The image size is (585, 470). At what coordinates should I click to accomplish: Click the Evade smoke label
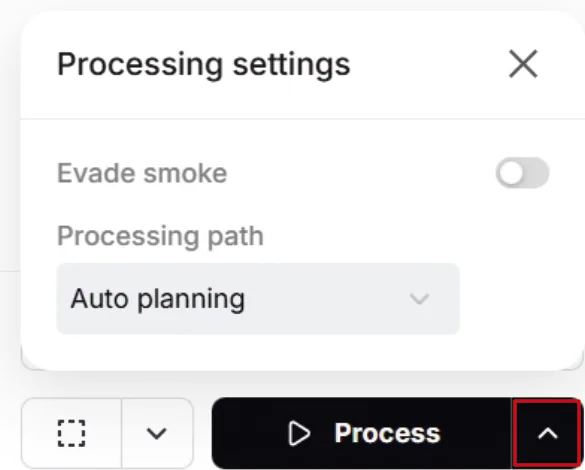click(x=142, y=173)
